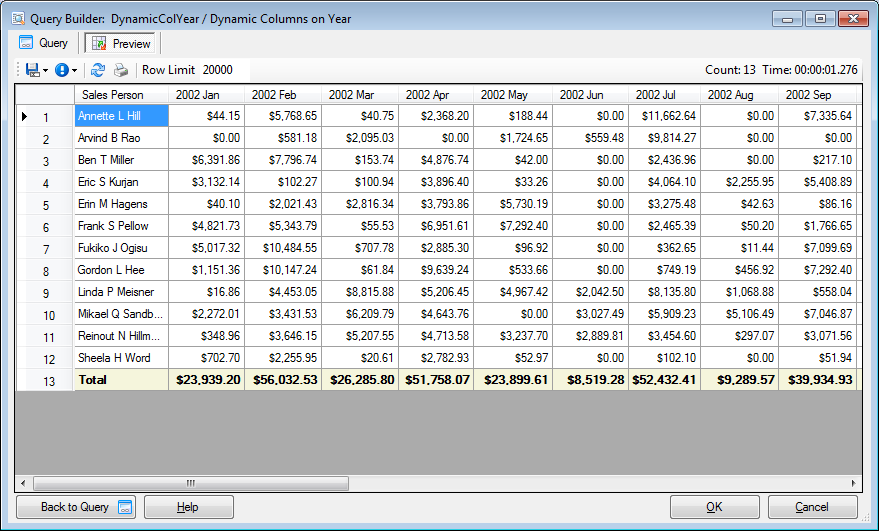Switch to the Preview tab
This screenshot has width=879, height=531.
point(121,43)
